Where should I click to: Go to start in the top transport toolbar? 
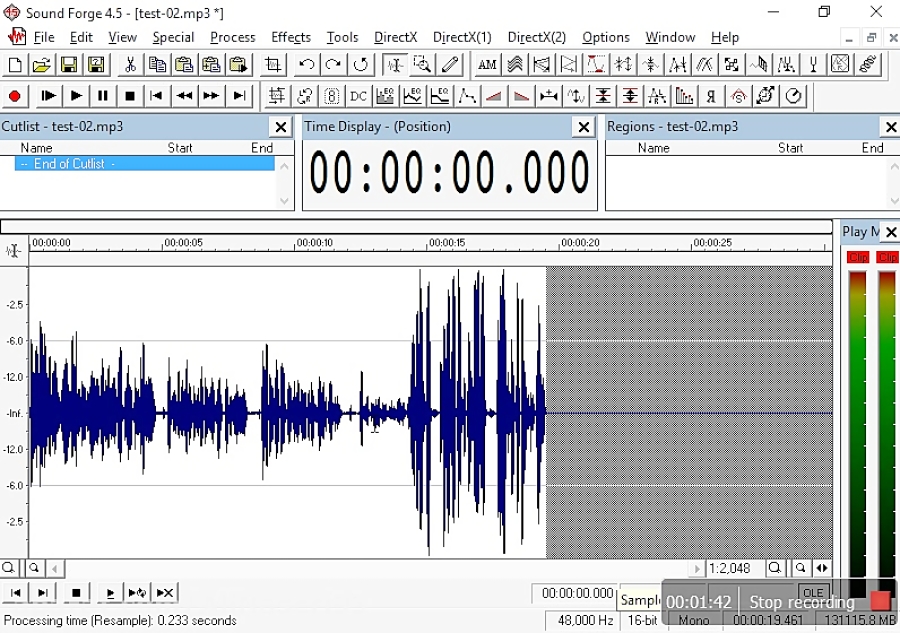coord(156,96)
